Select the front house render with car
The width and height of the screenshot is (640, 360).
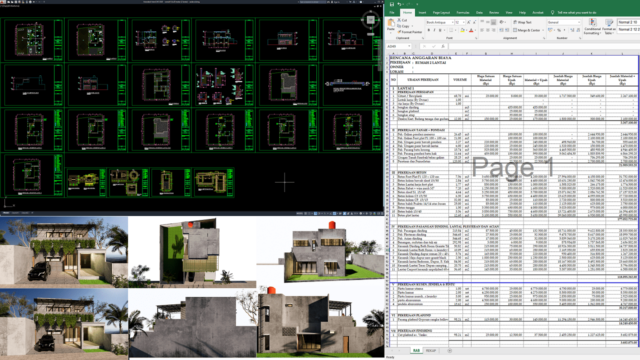64,252
